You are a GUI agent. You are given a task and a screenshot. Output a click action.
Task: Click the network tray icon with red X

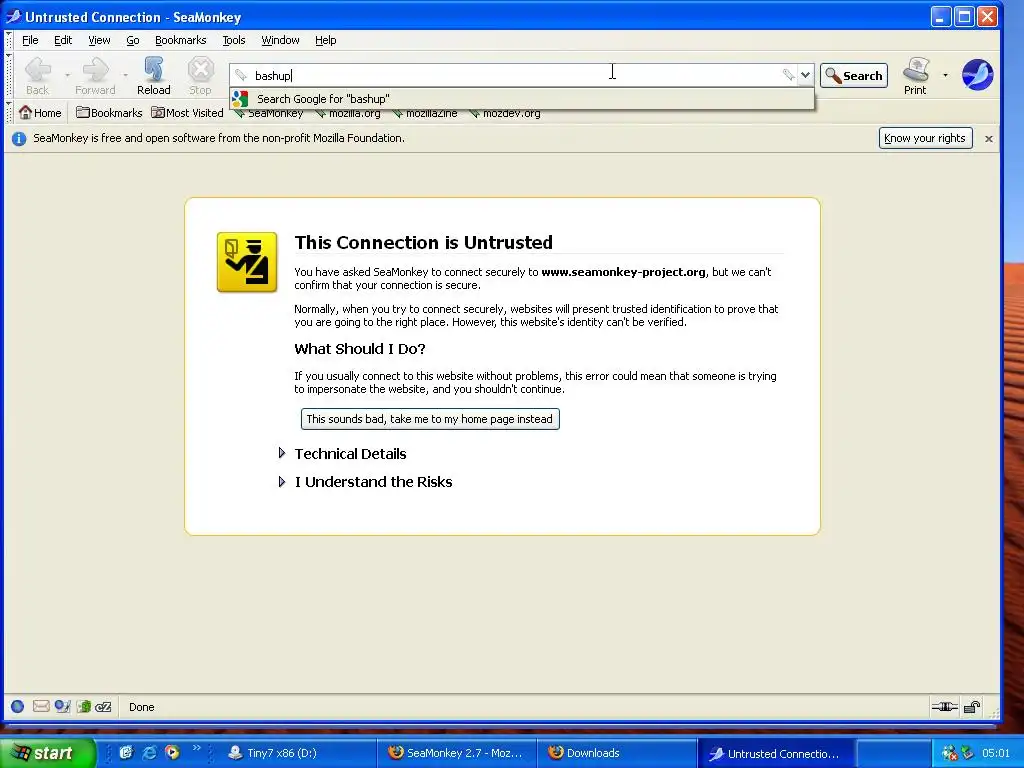click(949, 752)
